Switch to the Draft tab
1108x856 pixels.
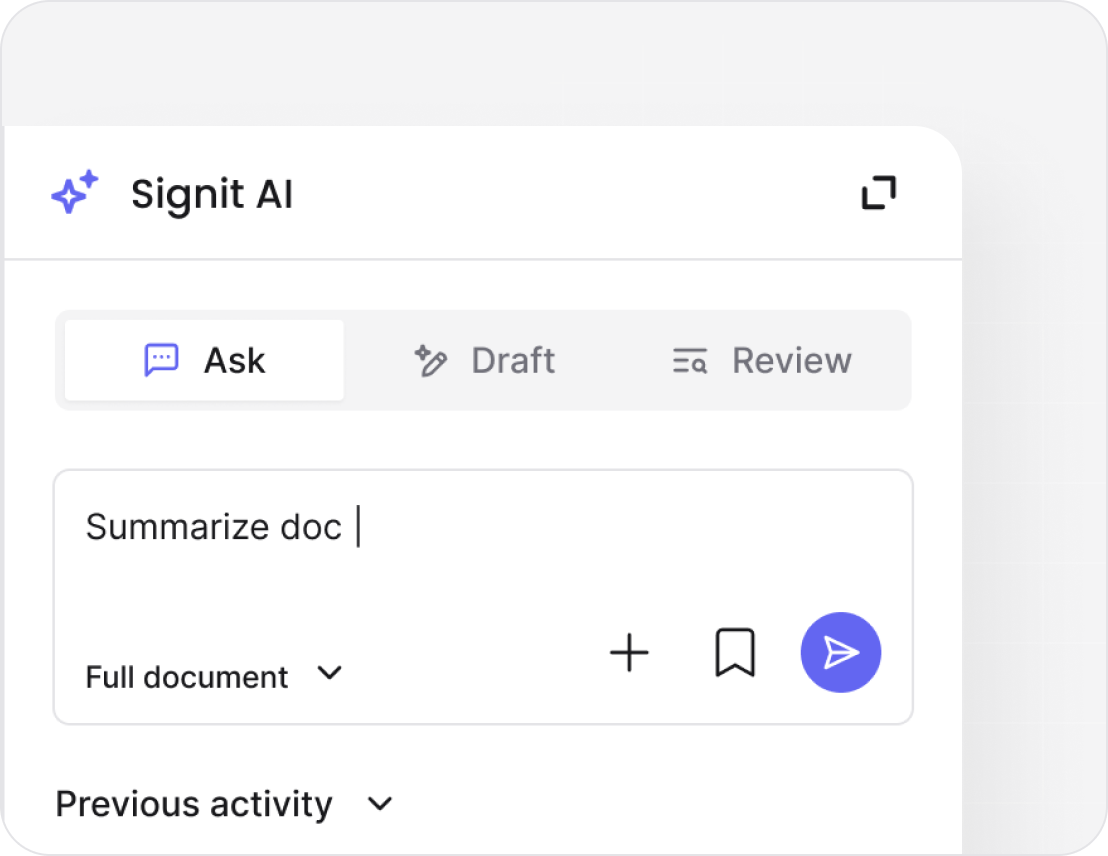point(485,360)
